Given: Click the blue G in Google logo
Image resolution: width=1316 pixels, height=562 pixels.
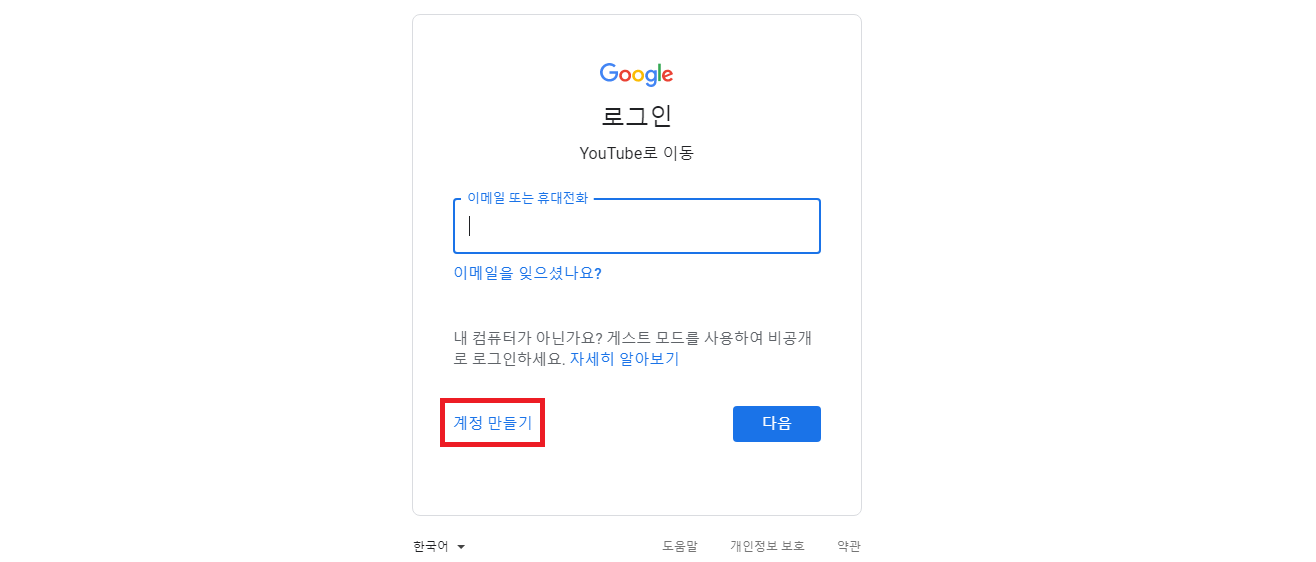Looking at the screenshot, I should pyautogui.click(x=609, y=73).
